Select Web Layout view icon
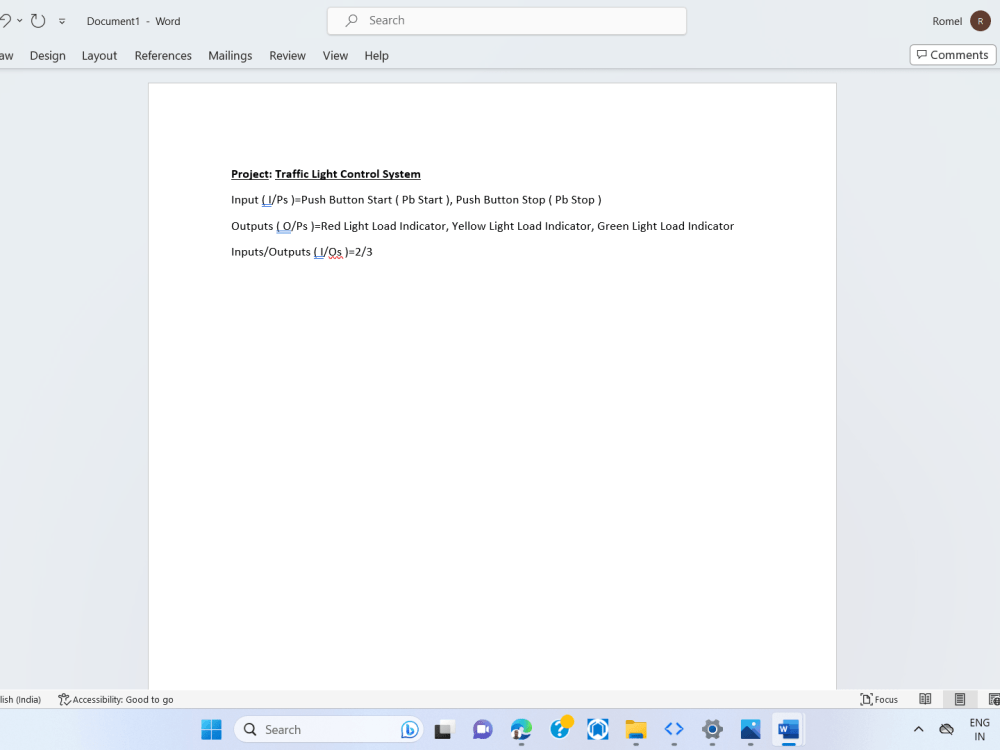The height and width of the screenshot is (750, 1000). (993, 699)
